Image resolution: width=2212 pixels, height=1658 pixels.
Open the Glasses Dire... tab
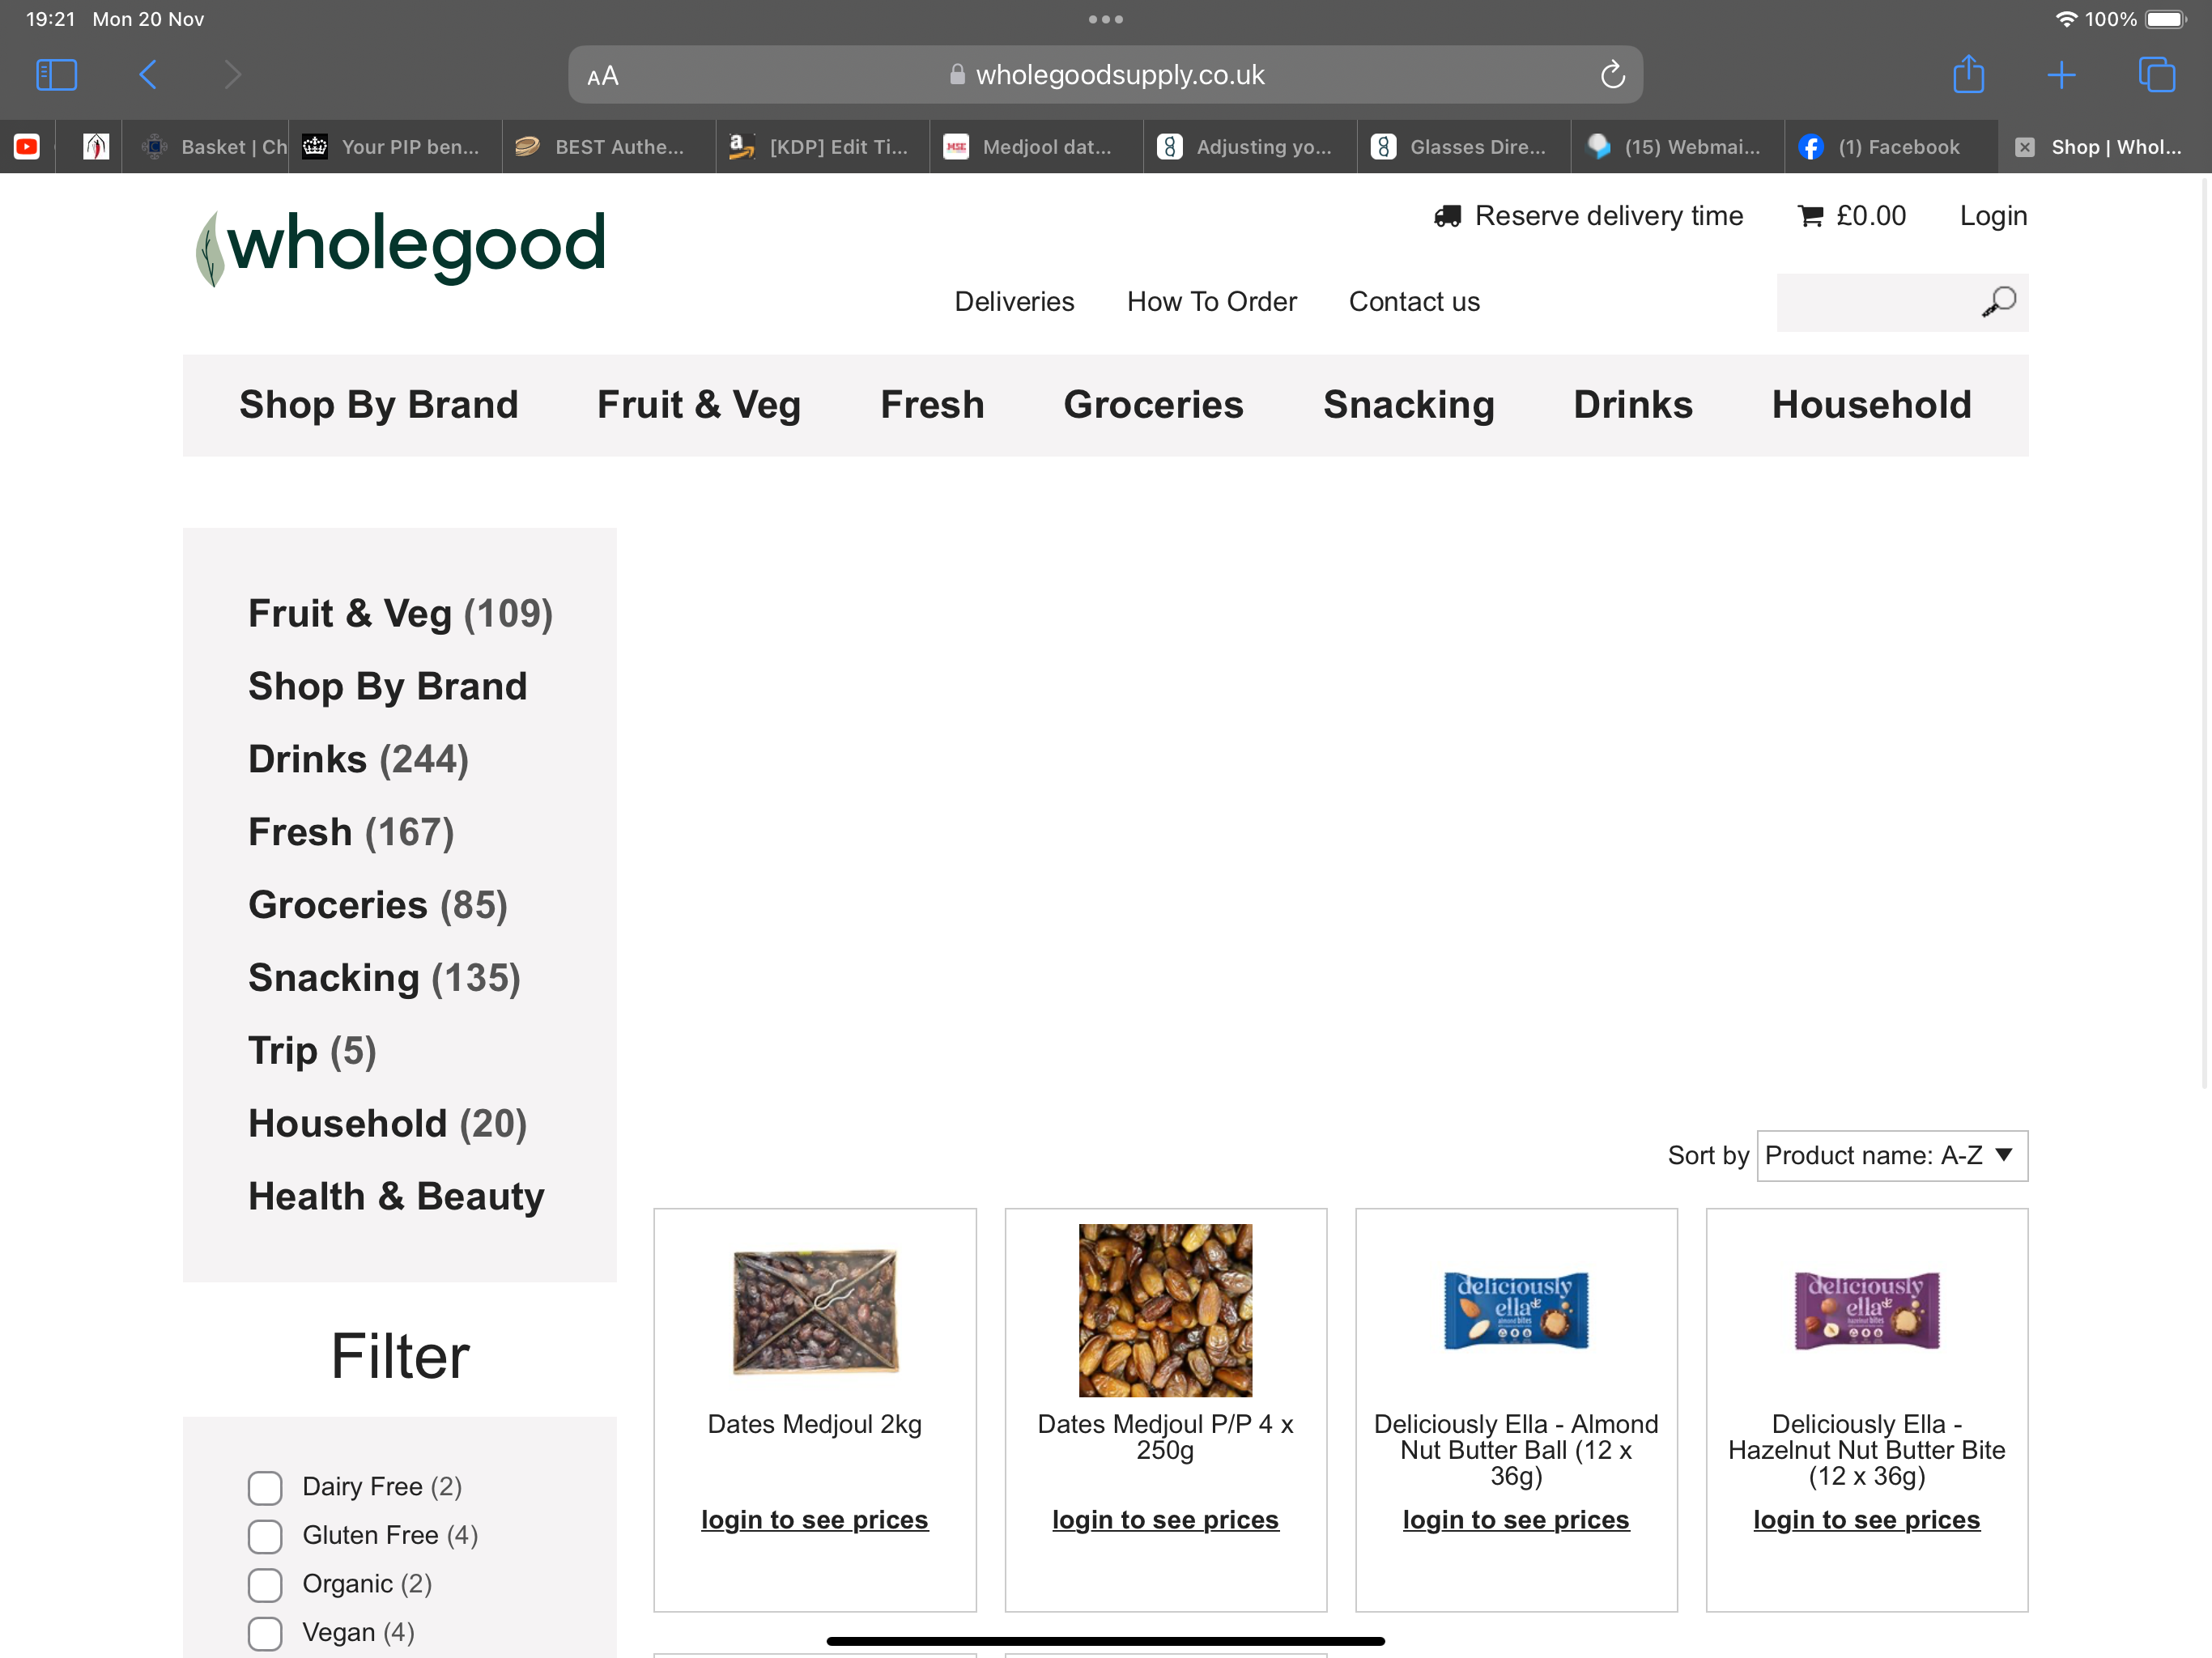tap(1464, 147)
